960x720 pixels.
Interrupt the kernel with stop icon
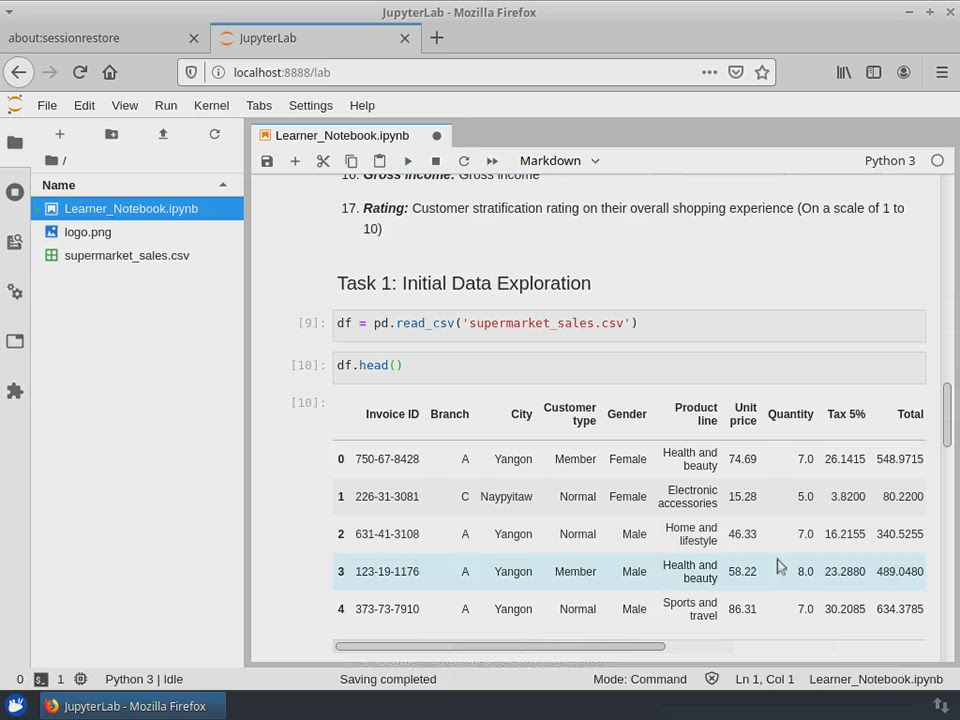pyautogui.click(x=436, y=161)
